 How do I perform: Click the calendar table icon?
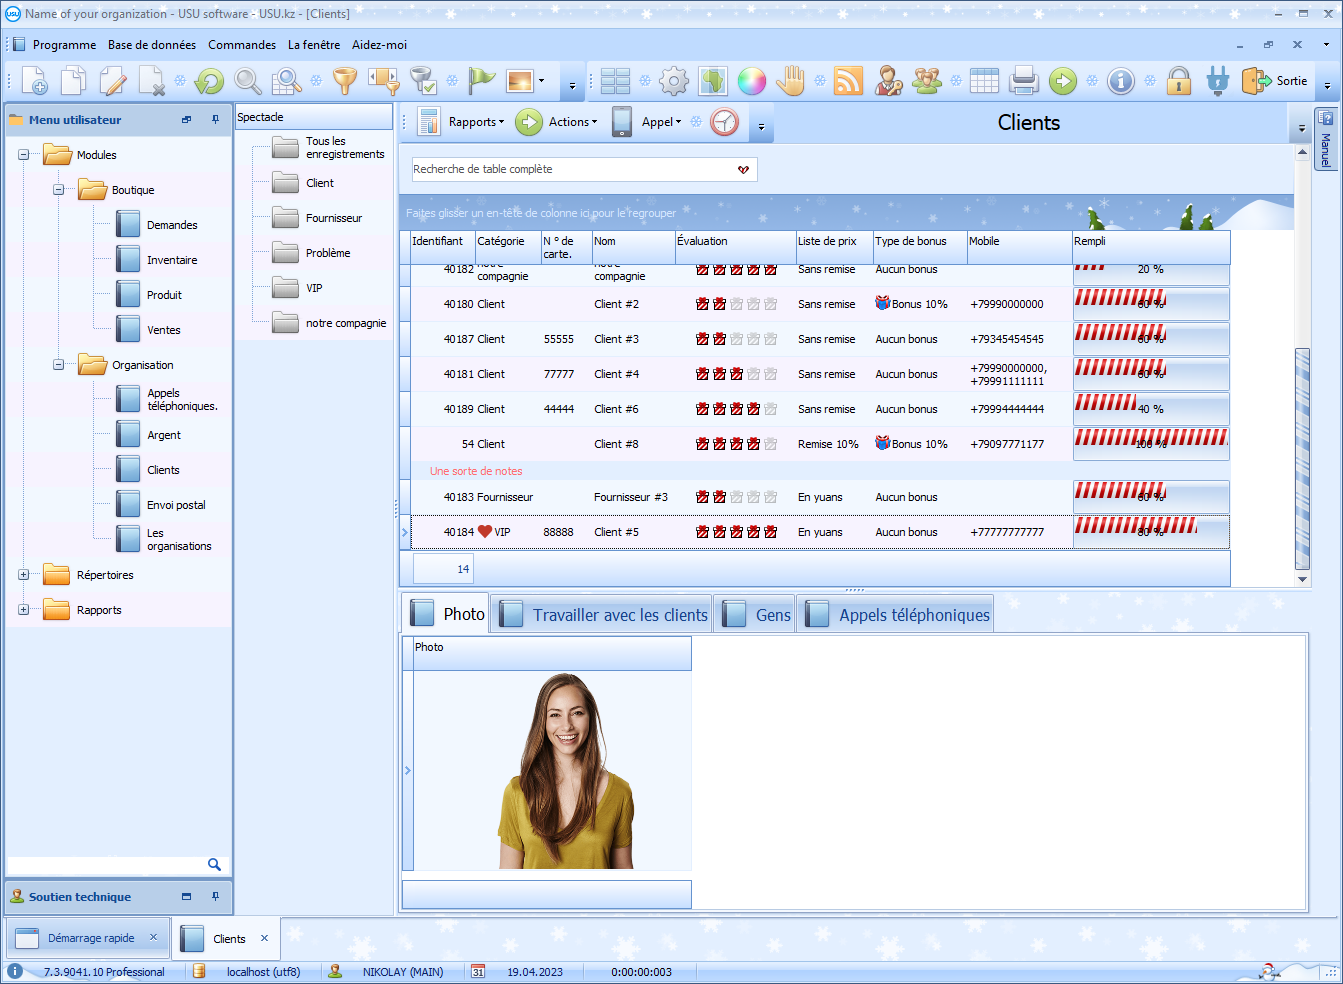coord(985,81)
